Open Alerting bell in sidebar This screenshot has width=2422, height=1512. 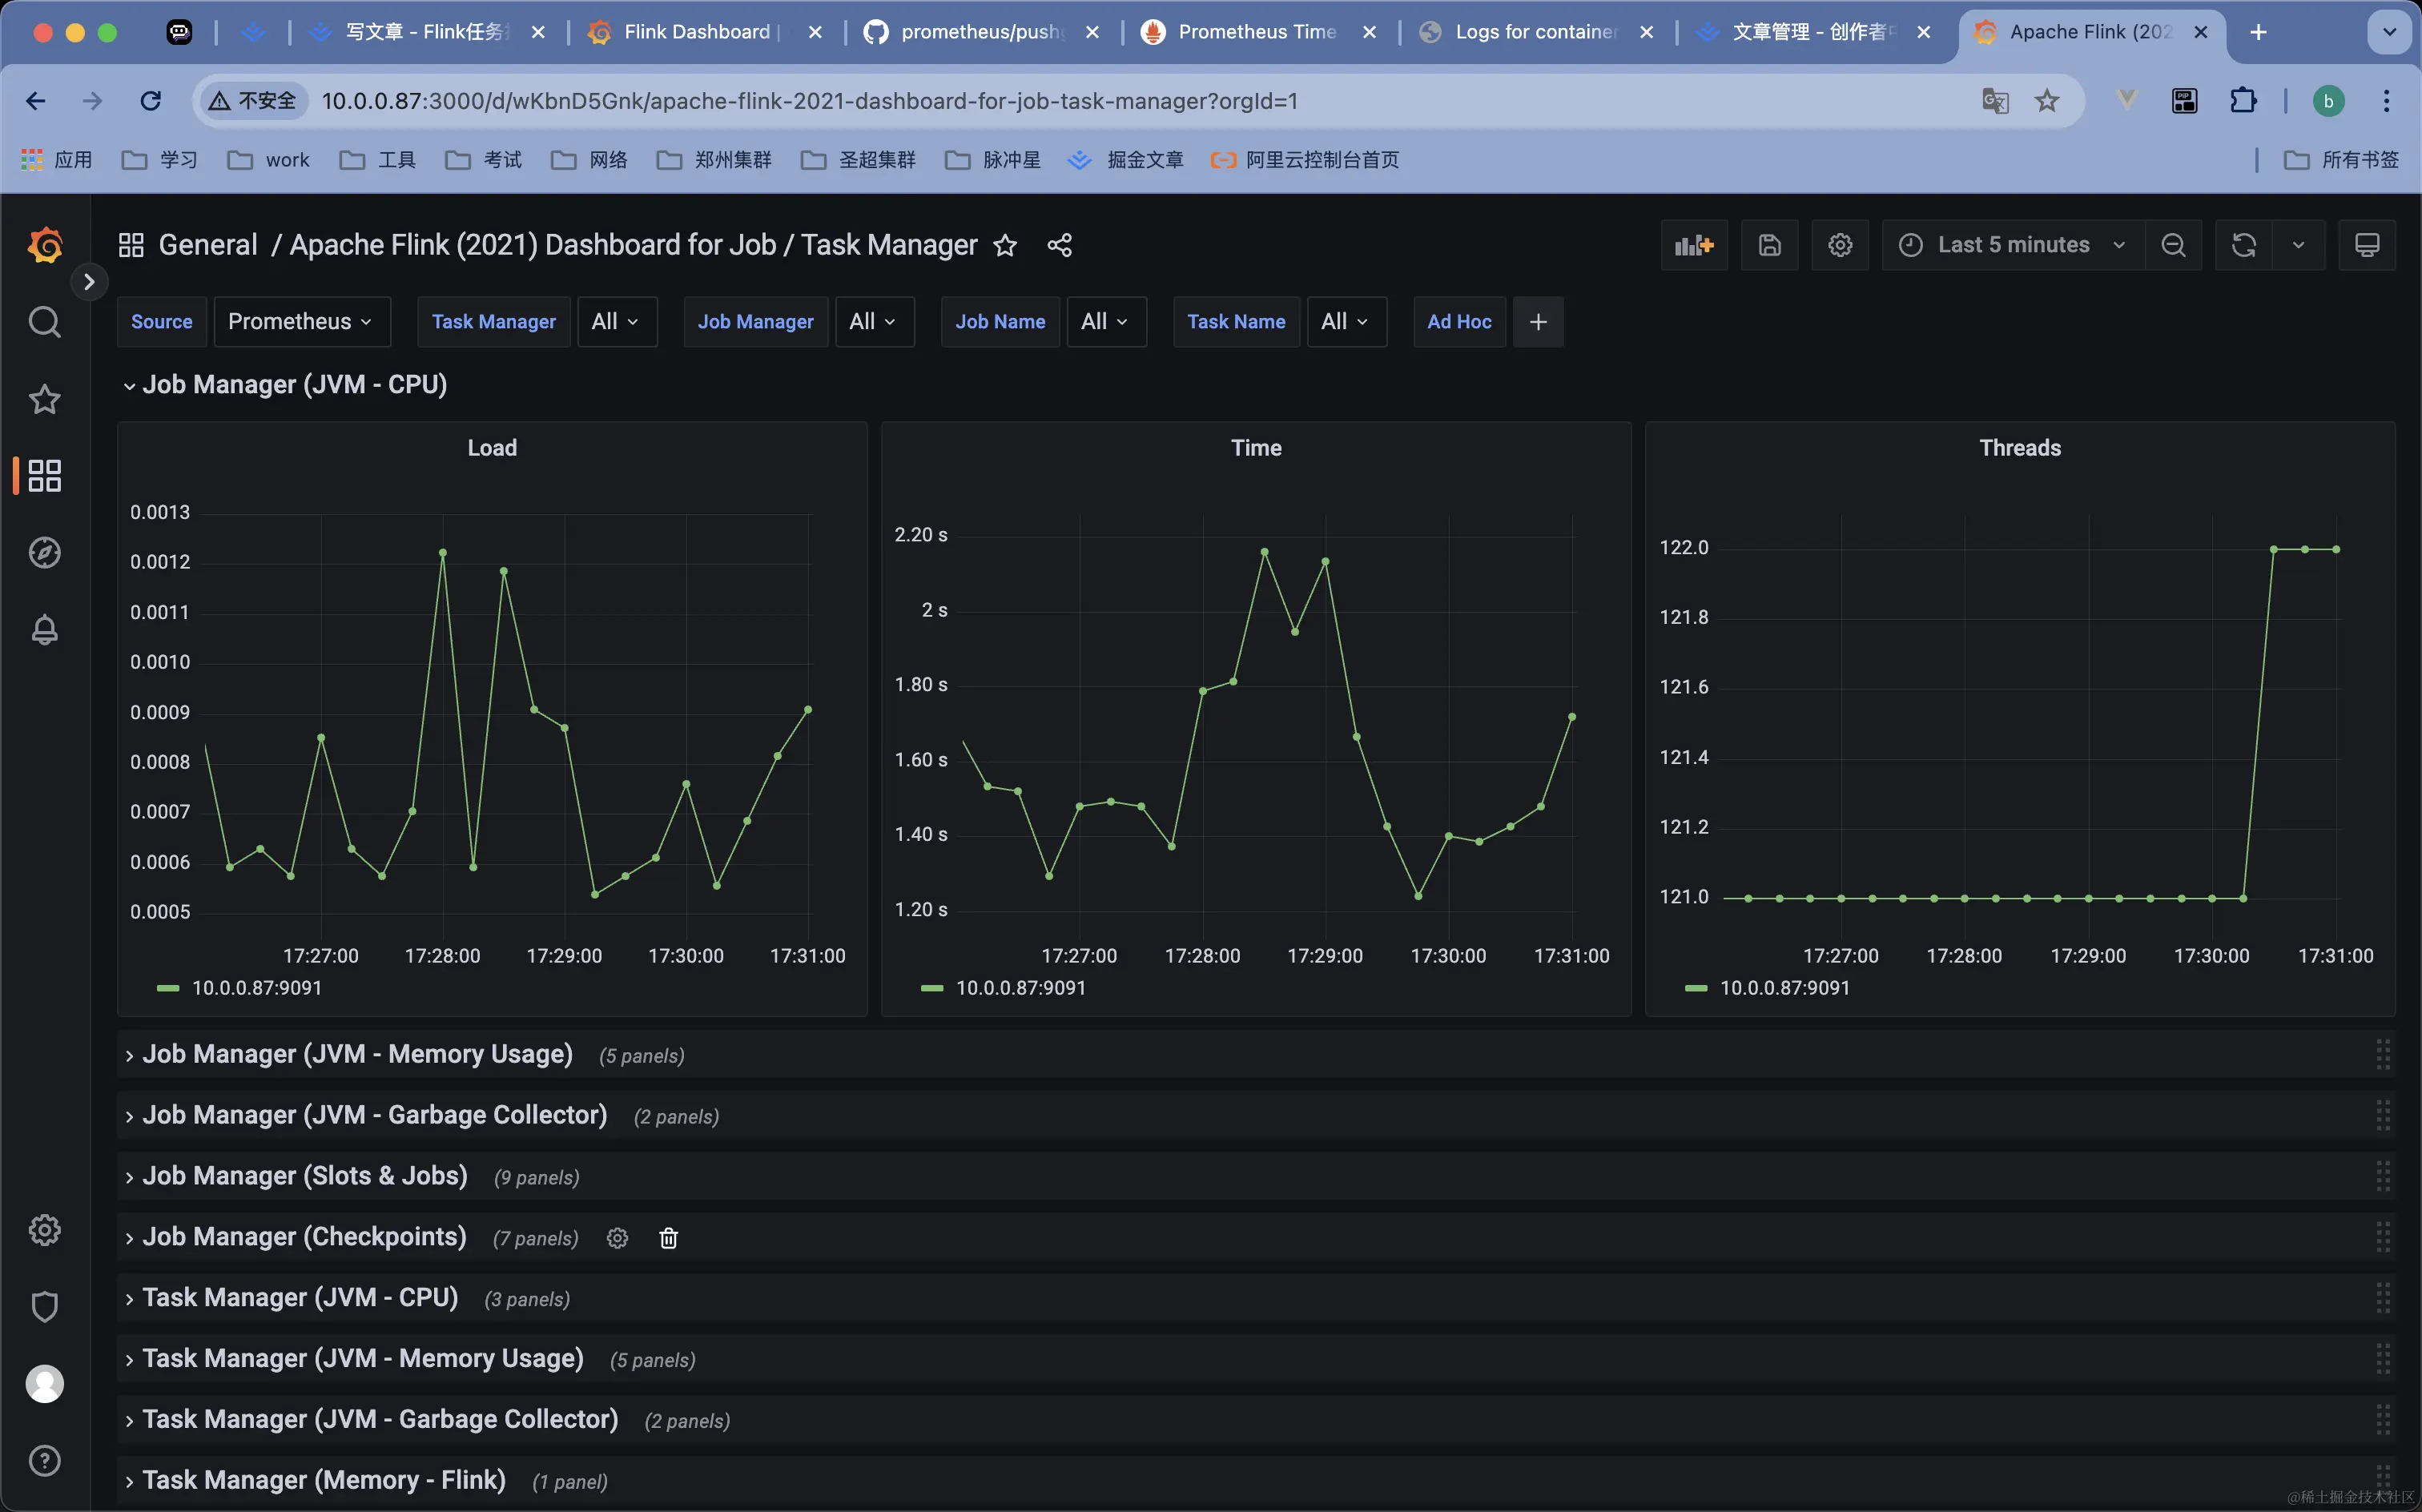click(44, 630)
